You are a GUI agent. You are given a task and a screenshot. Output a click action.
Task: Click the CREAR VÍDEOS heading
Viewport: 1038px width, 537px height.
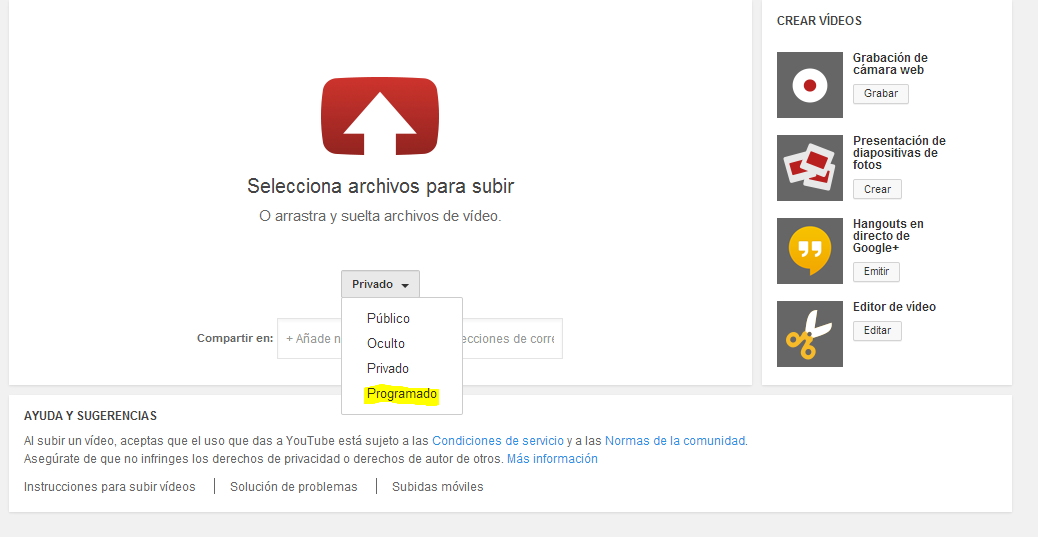820,21
